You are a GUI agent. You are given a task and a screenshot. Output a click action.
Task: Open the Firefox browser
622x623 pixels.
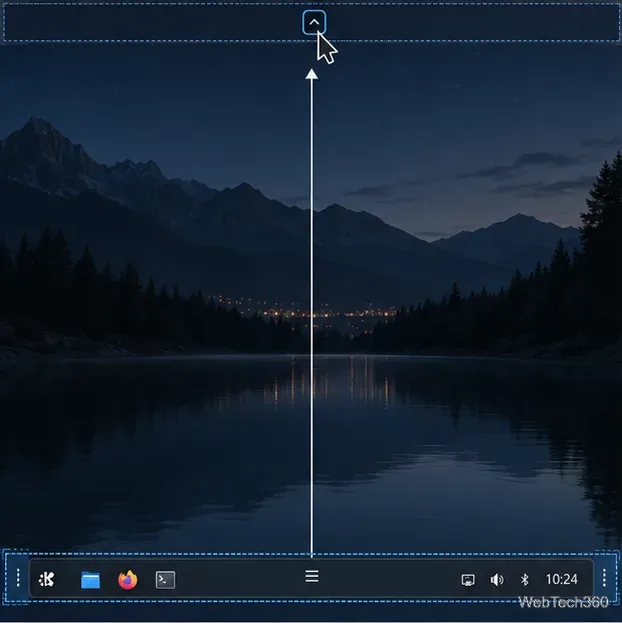tap(128, 580)
